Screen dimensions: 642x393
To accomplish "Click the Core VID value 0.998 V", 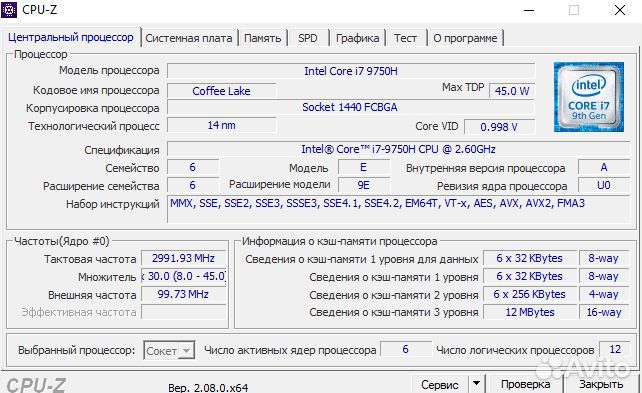I will tap(499, 127).
